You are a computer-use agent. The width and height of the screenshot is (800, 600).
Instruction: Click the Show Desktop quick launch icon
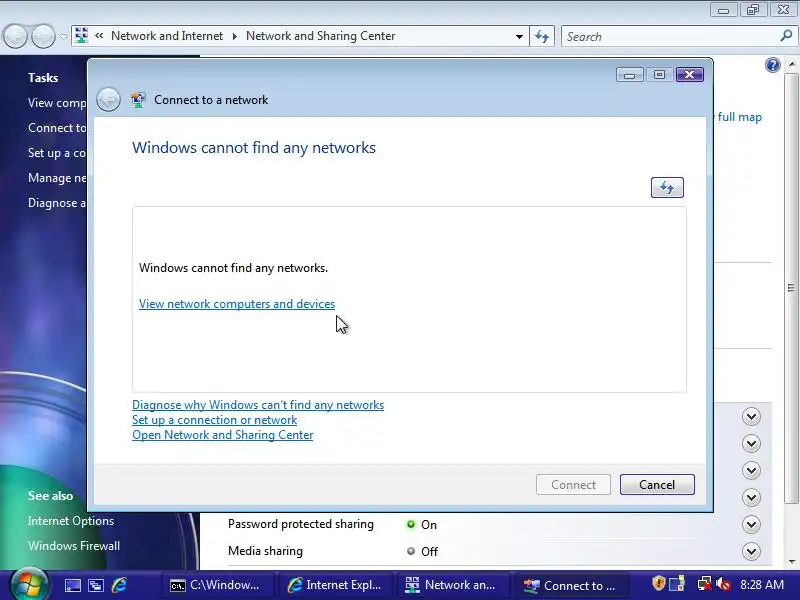[72, 585]
